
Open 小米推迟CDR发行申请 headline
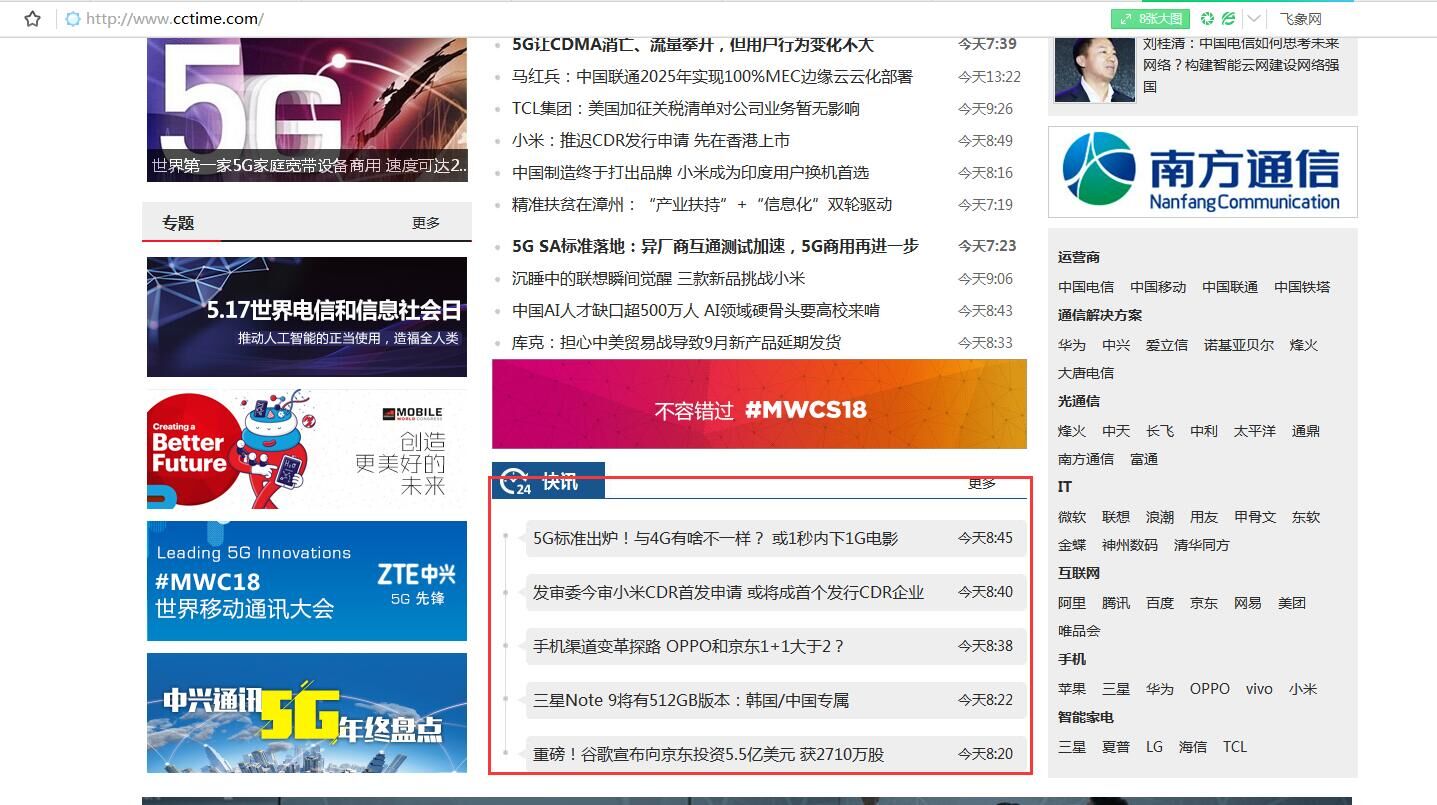651,140
